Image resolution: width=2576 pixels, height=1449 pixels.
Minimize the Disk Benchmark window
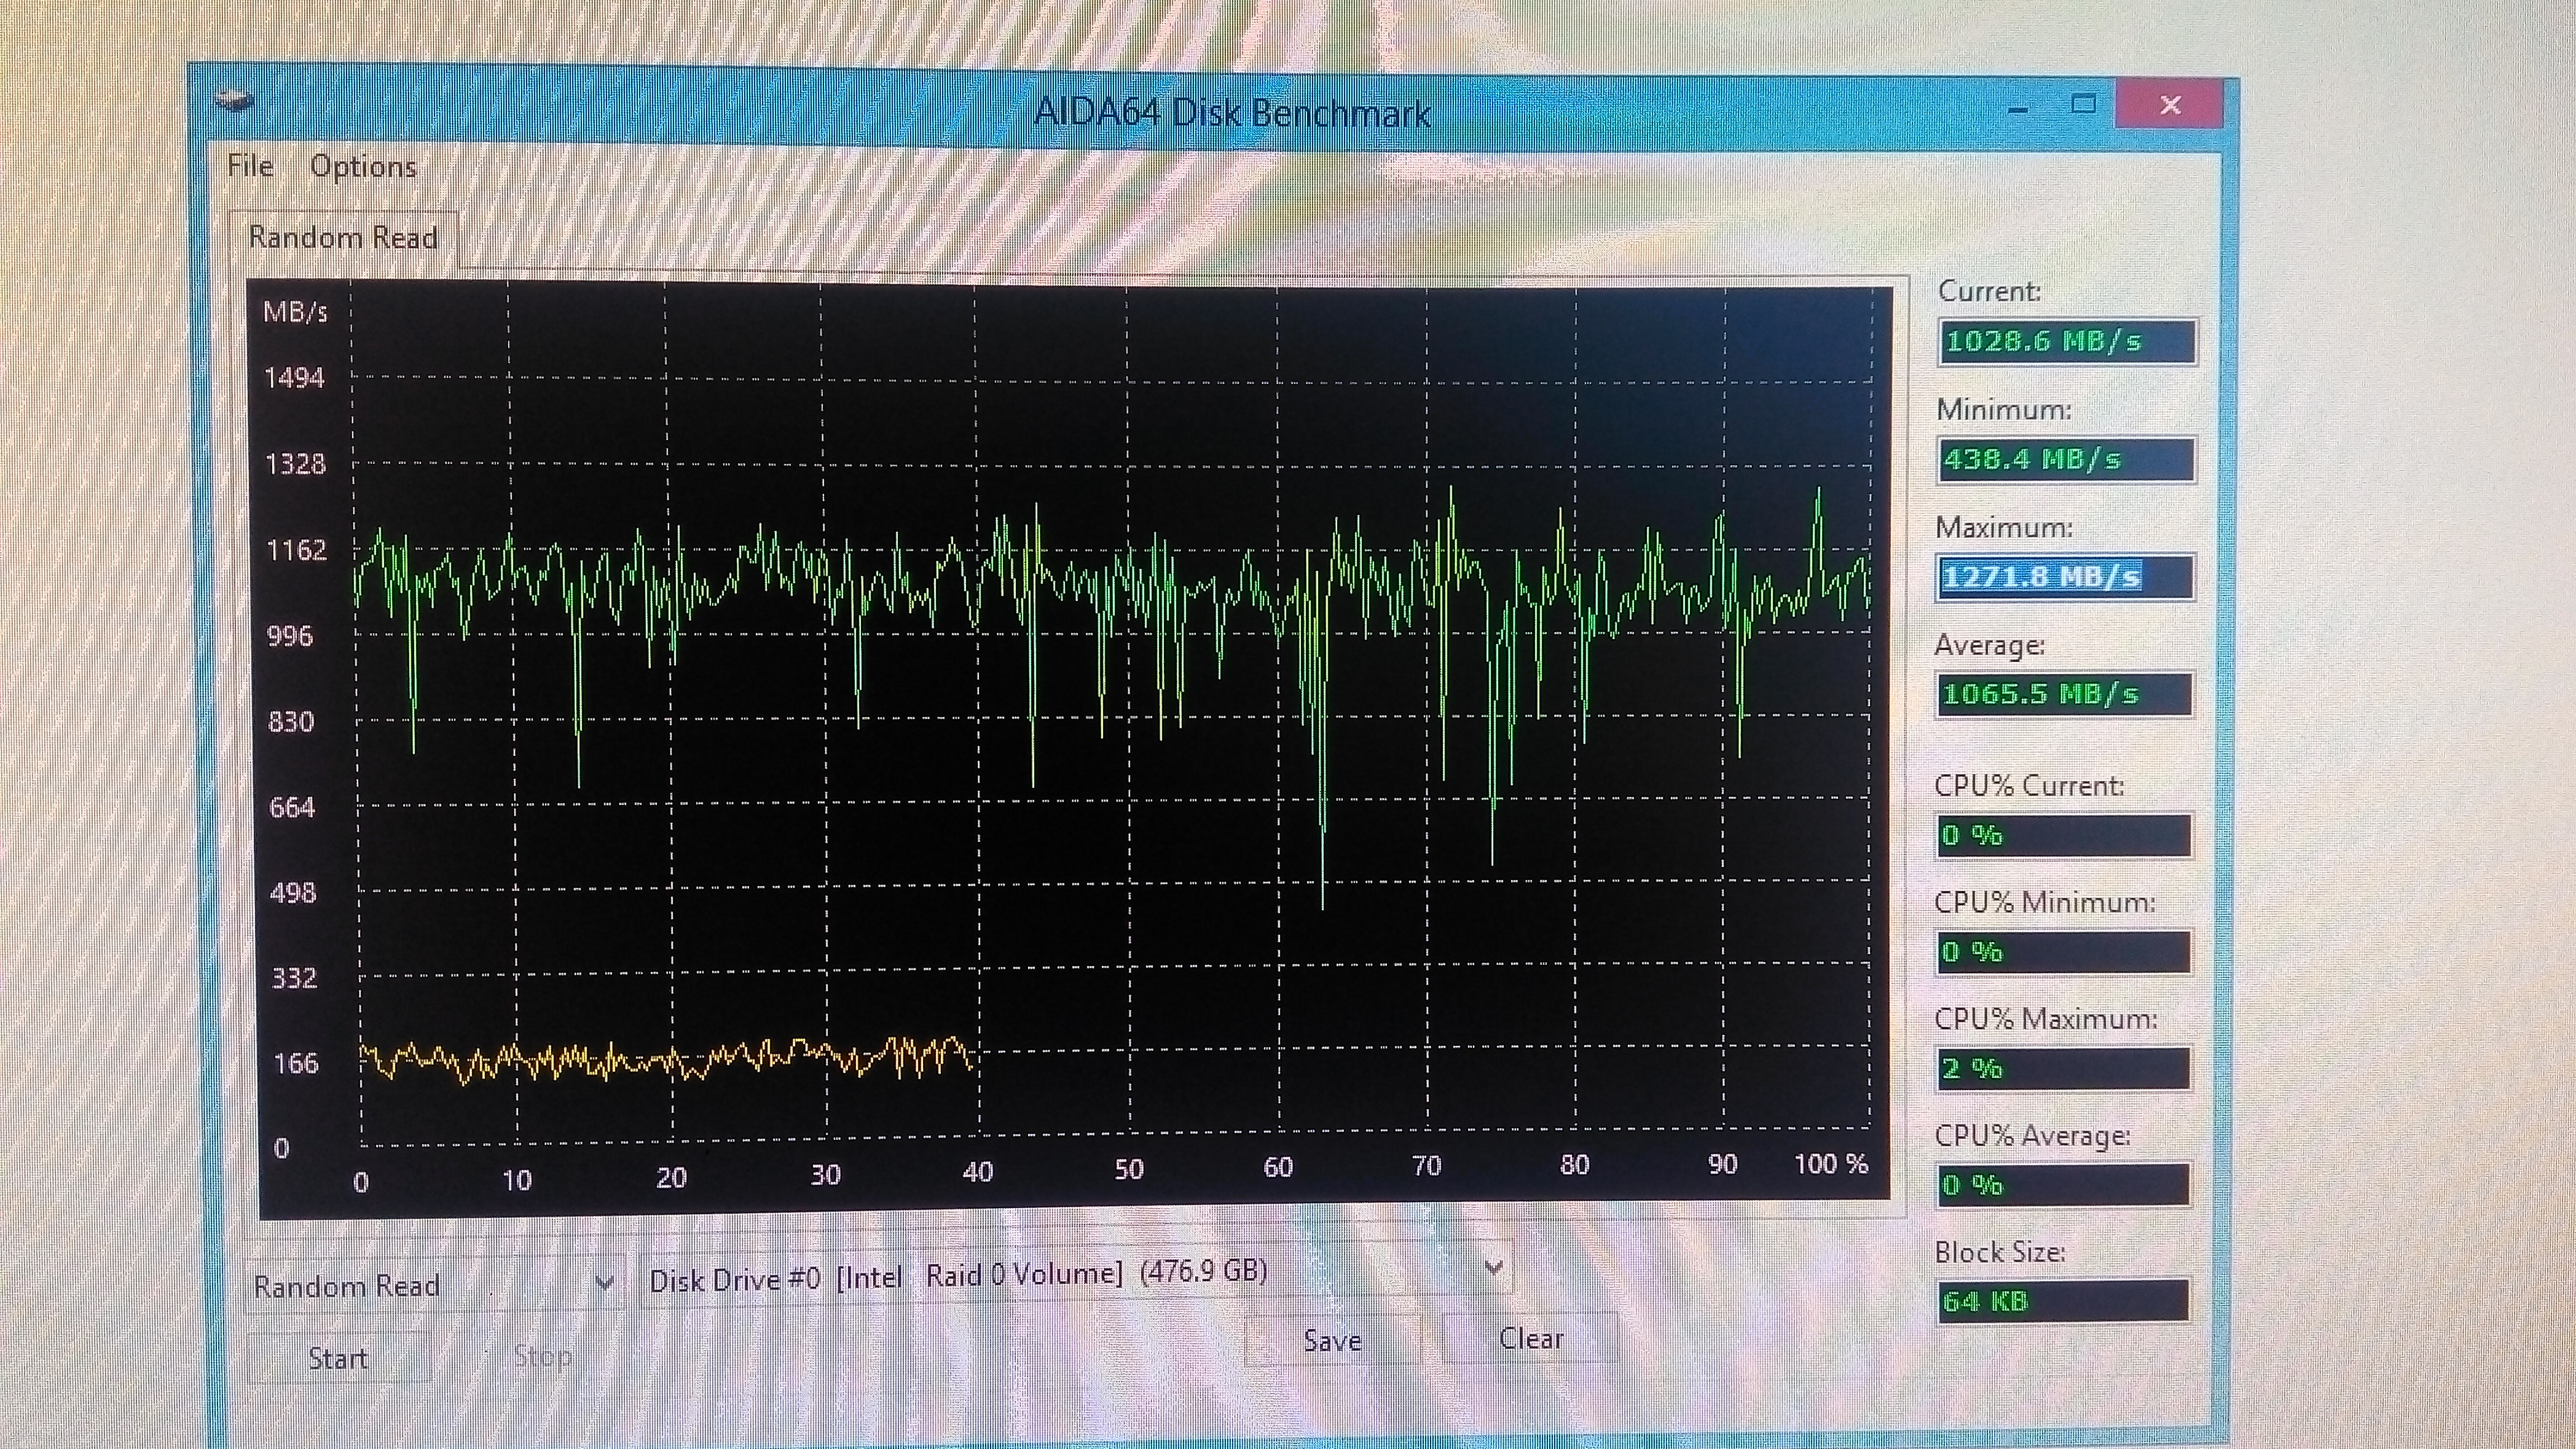click(x=2017, y=106)
